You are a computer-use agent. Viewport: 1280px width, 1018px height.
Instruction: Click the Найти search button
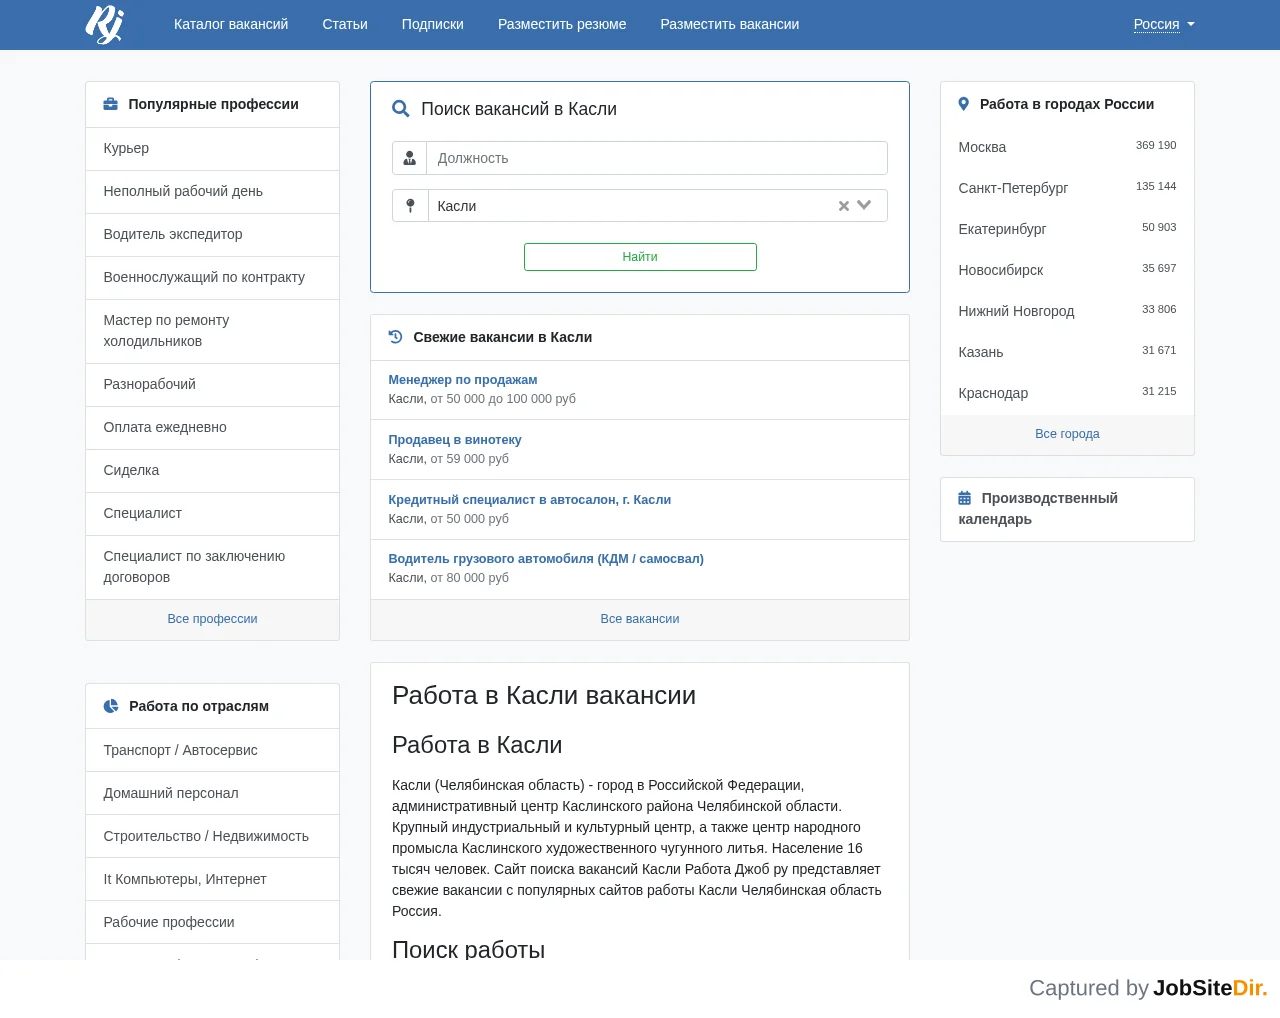[640, 257]
